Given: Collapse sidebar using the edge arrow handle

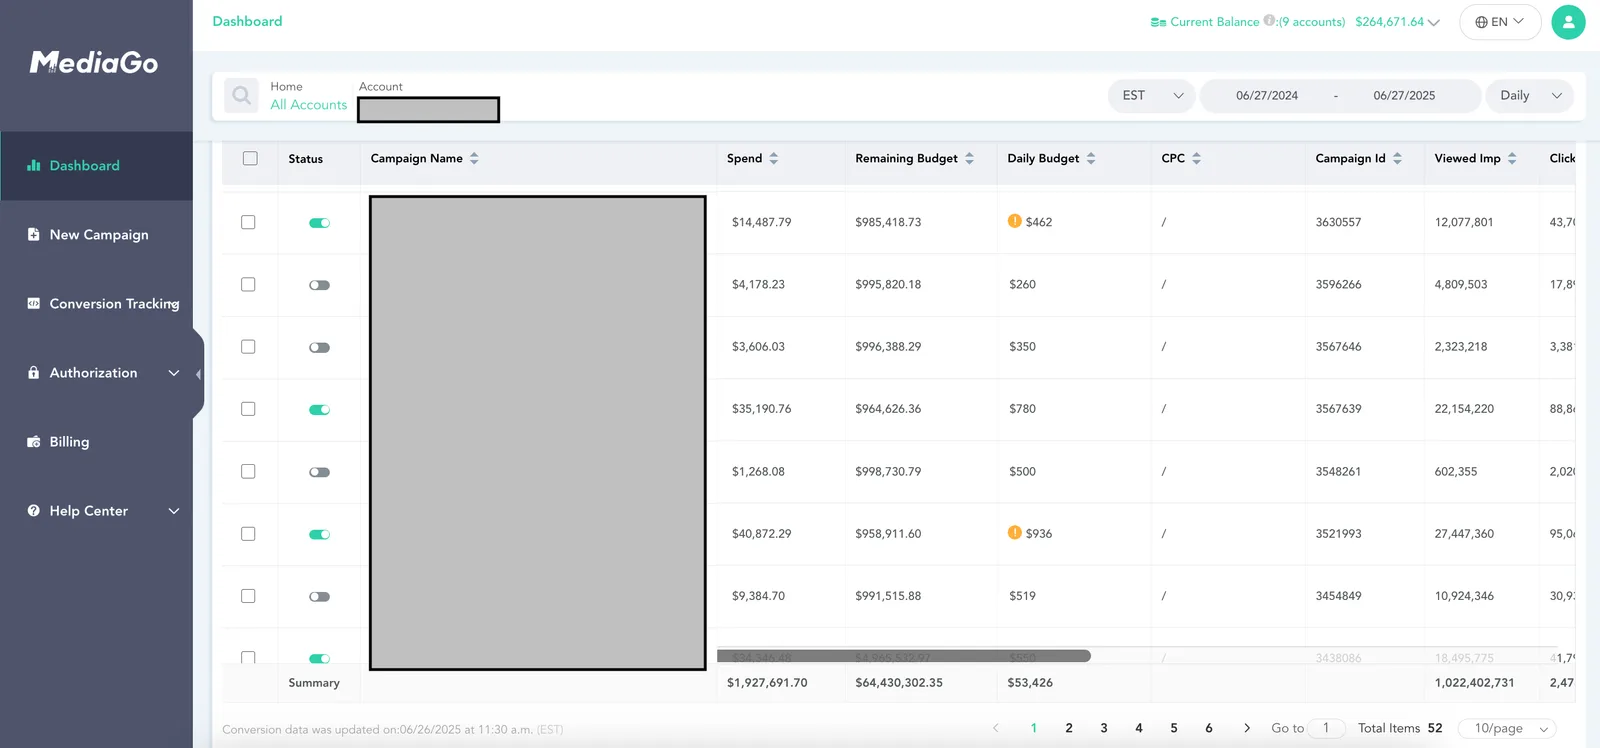Looking at the screenshot, I should coord(198,374).
